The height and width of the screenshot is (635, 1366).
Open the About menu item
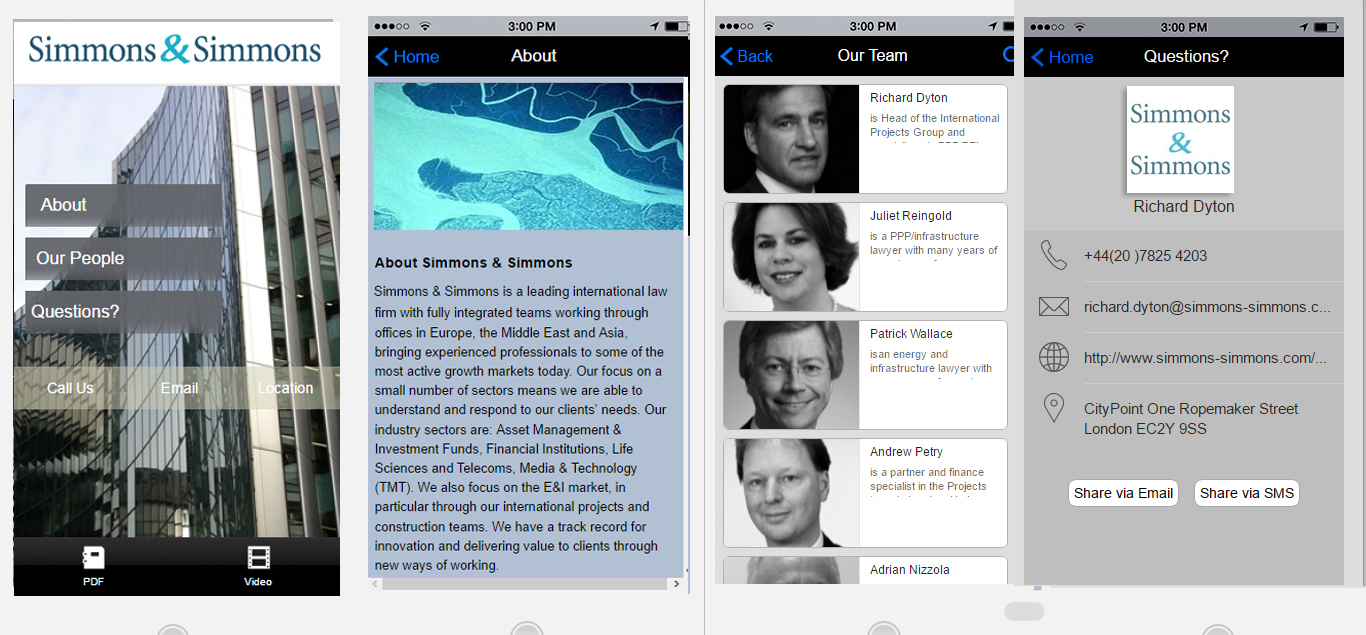(x=123, y=205)
